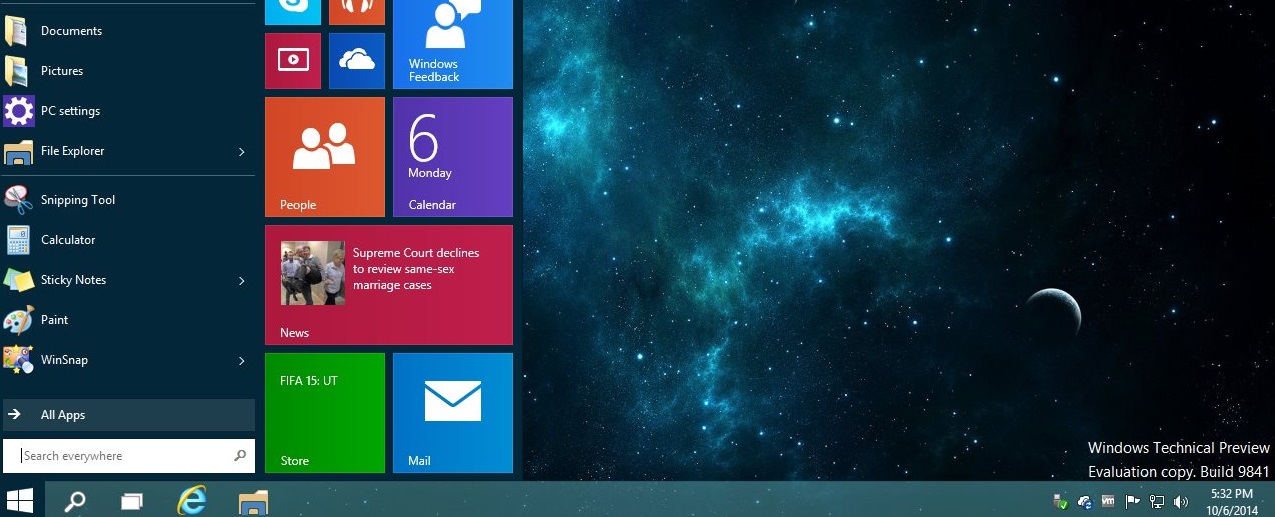Open Action Center flag icon

point(1133,501)
